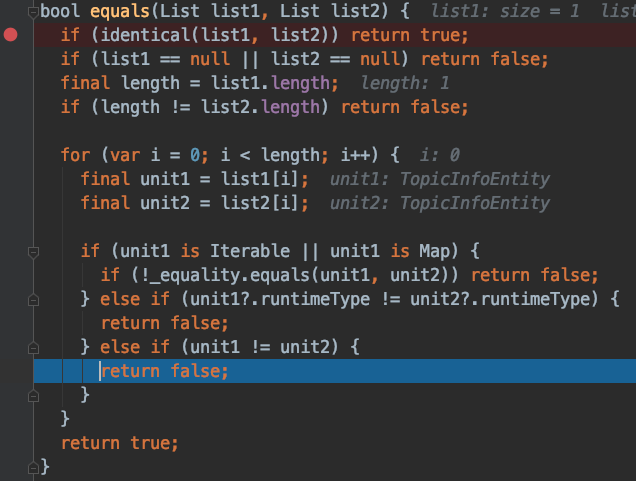Fold the 'if (unit1 is Iterable' block
Viewport: 636px width, 481px height.
pyautogui.click(x=33, y=251)
